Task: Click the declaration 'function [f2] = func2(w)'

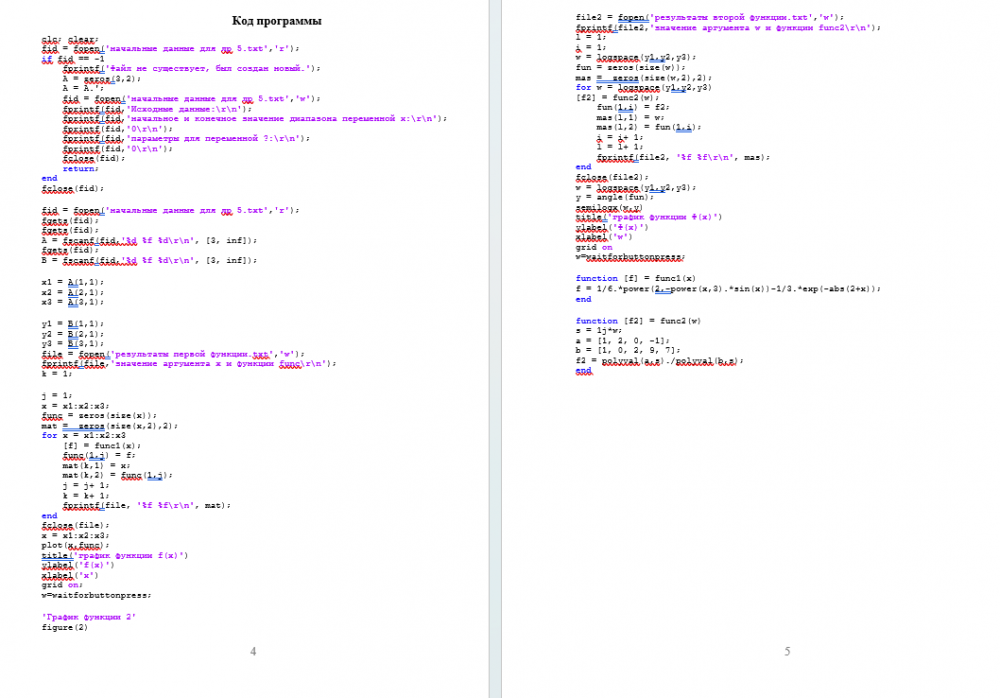Action: 638,321
